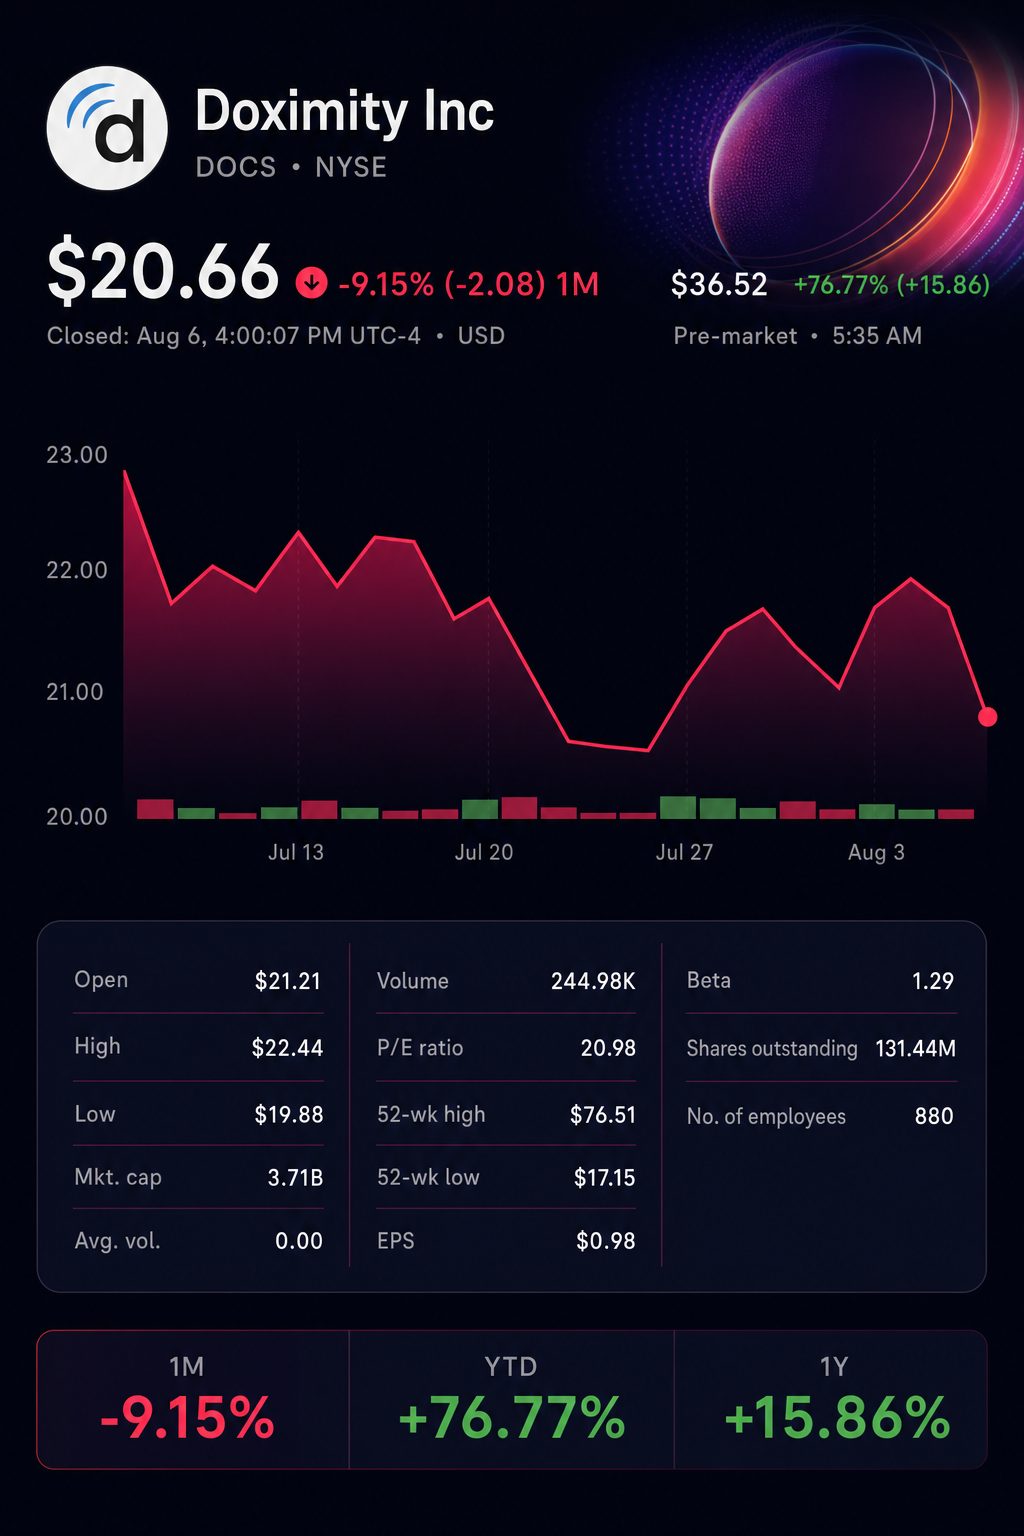The width and height of the screenshot is (1024, 1536).
Task: Click the 23.00 y-axis label
Action: pyautogui.click(x=77, y=455)
